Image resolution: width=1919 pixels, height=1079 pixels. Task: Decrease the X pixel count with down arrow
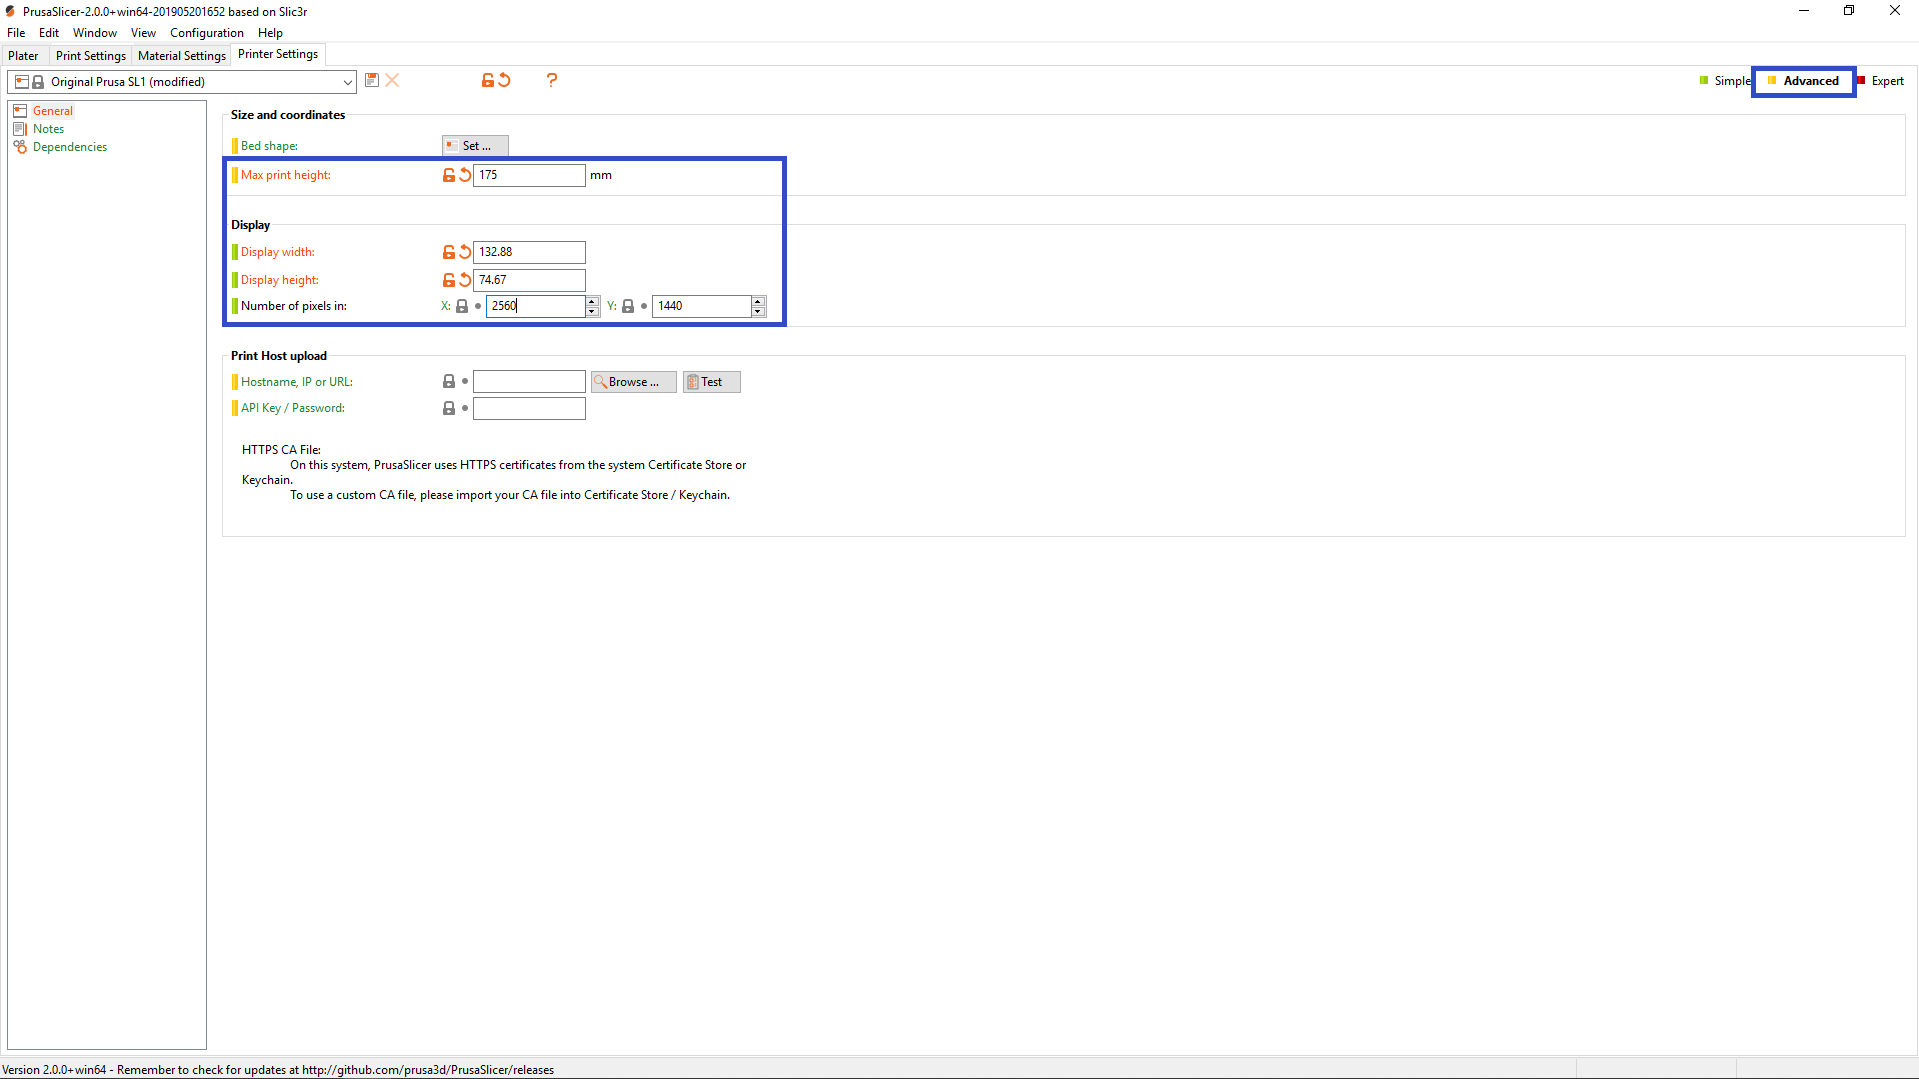click(592, 312)
